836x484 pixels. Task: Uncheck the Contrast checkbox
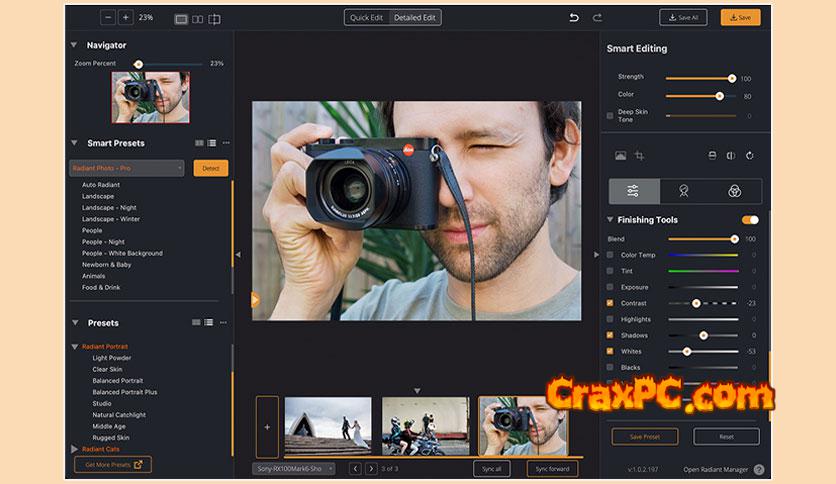(x=610, y=303)
